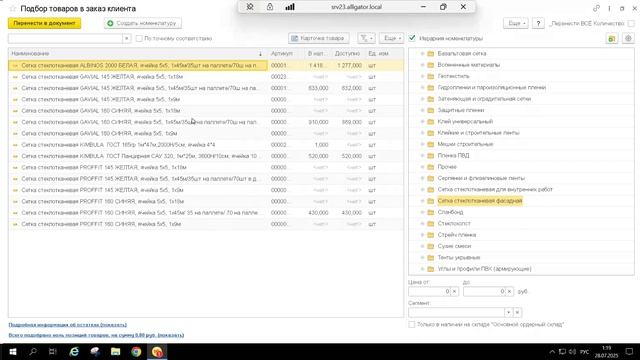Open 'Всего подобрано ноль позиций товаров' link

tap(96, 335)
